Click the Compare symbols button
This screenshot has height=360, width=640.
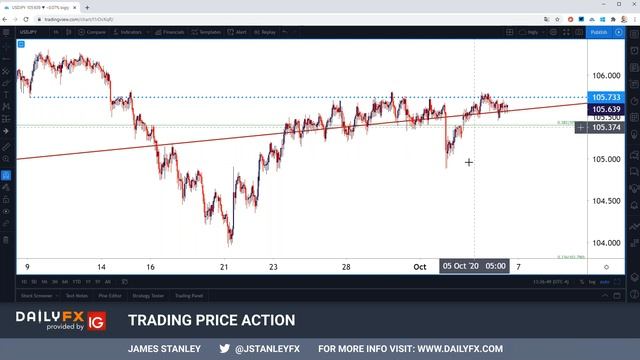click(92, 32)
